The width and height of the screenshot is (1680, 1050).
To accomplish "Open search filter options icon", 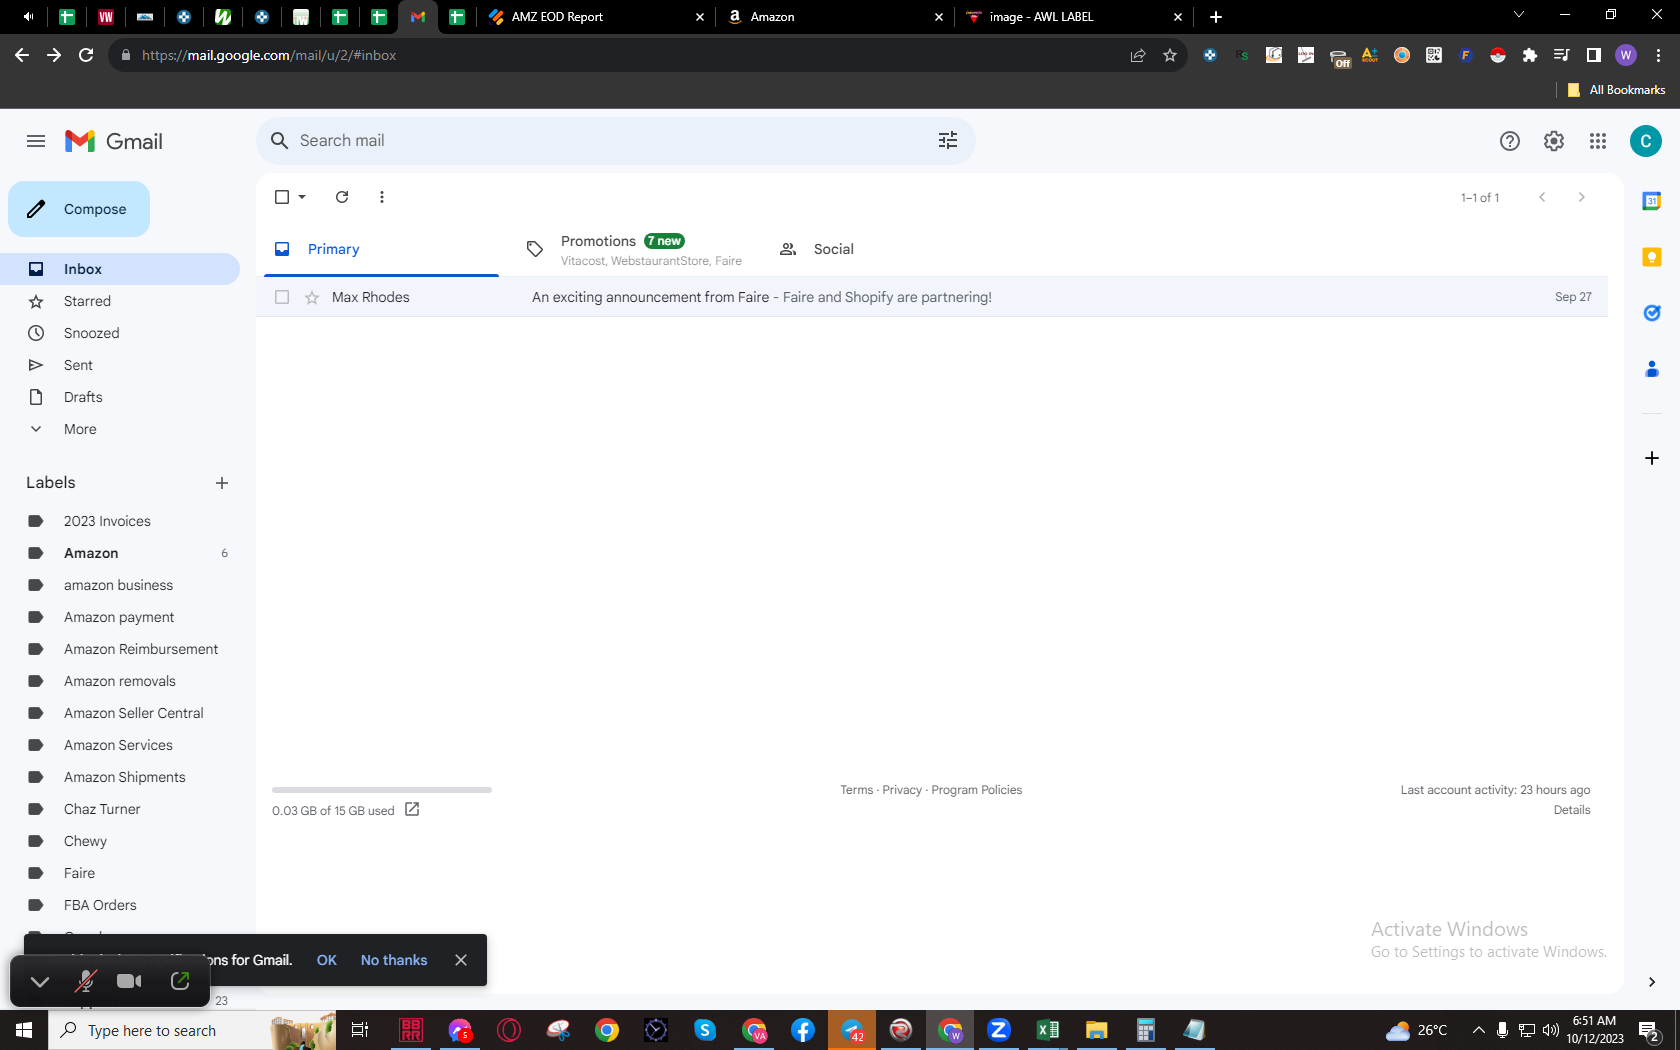I will point(948,141).
